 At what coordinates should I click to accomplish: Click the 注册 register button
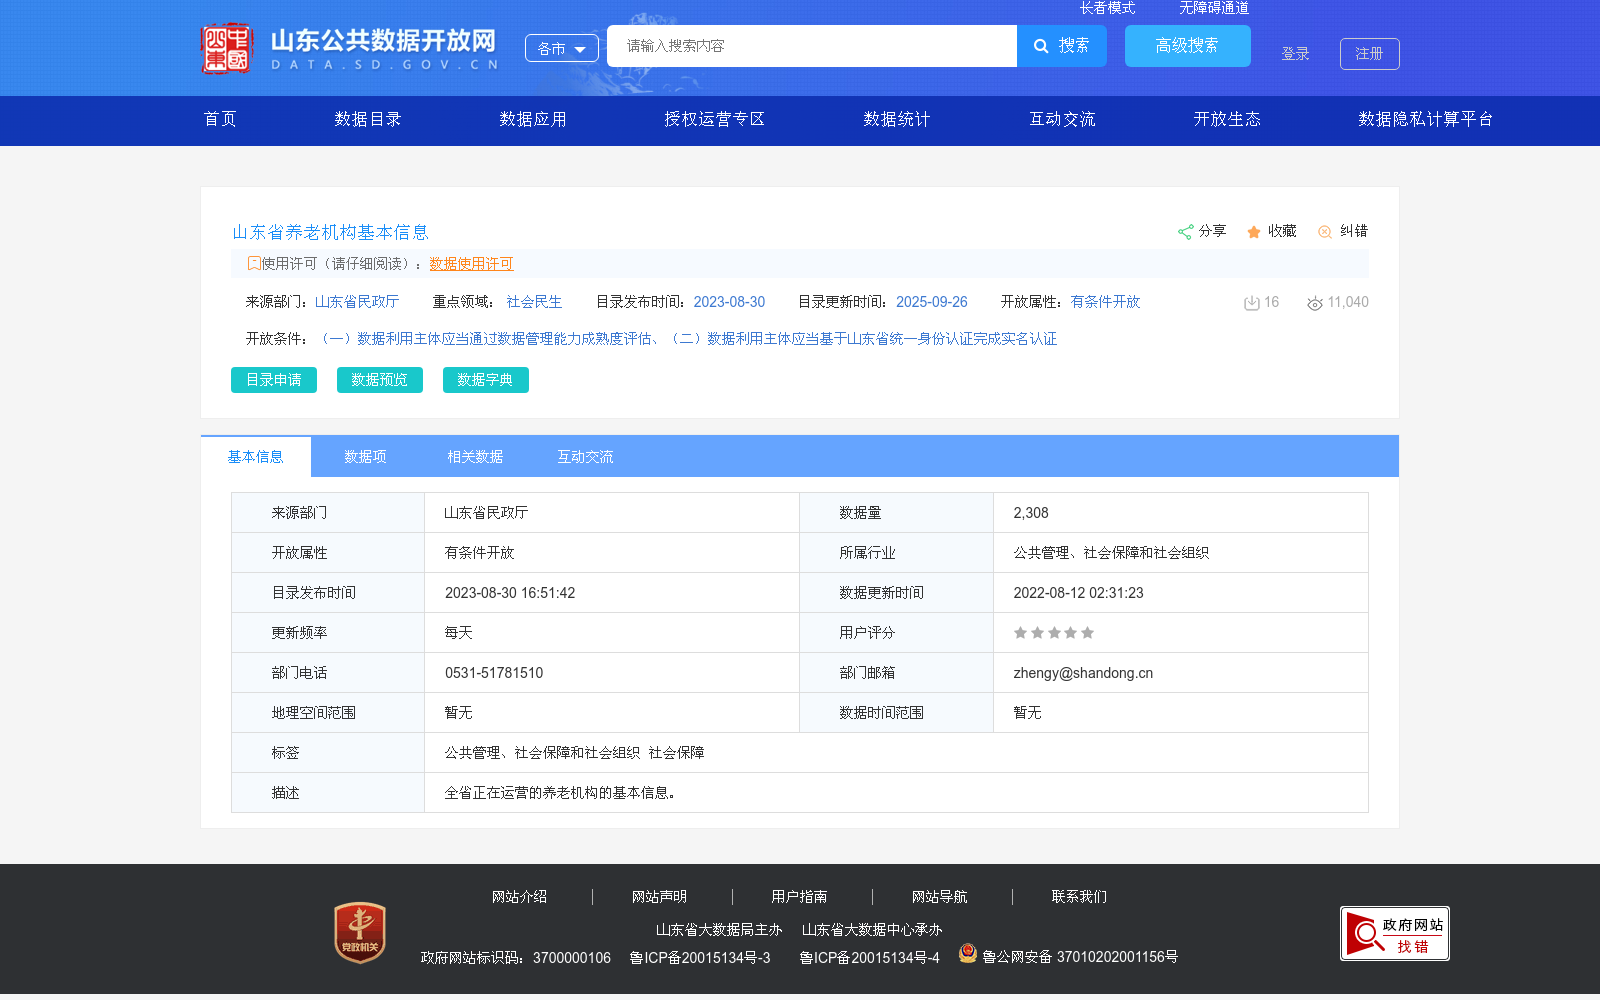point(1370,54)
